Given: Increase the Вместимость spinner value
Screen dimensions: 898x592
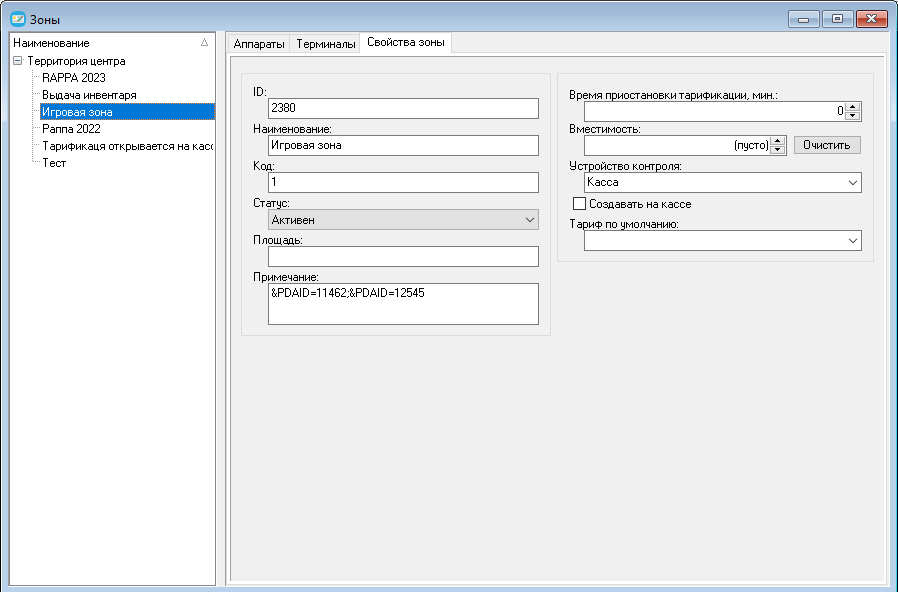Looking at the screenshot, I should click(777, 141).
